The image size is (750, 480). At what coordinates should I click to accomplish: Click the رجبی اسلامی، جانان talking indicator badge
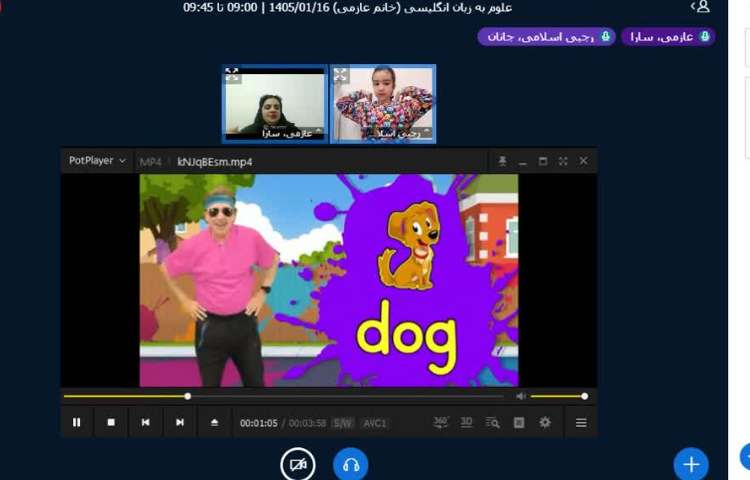547,36
